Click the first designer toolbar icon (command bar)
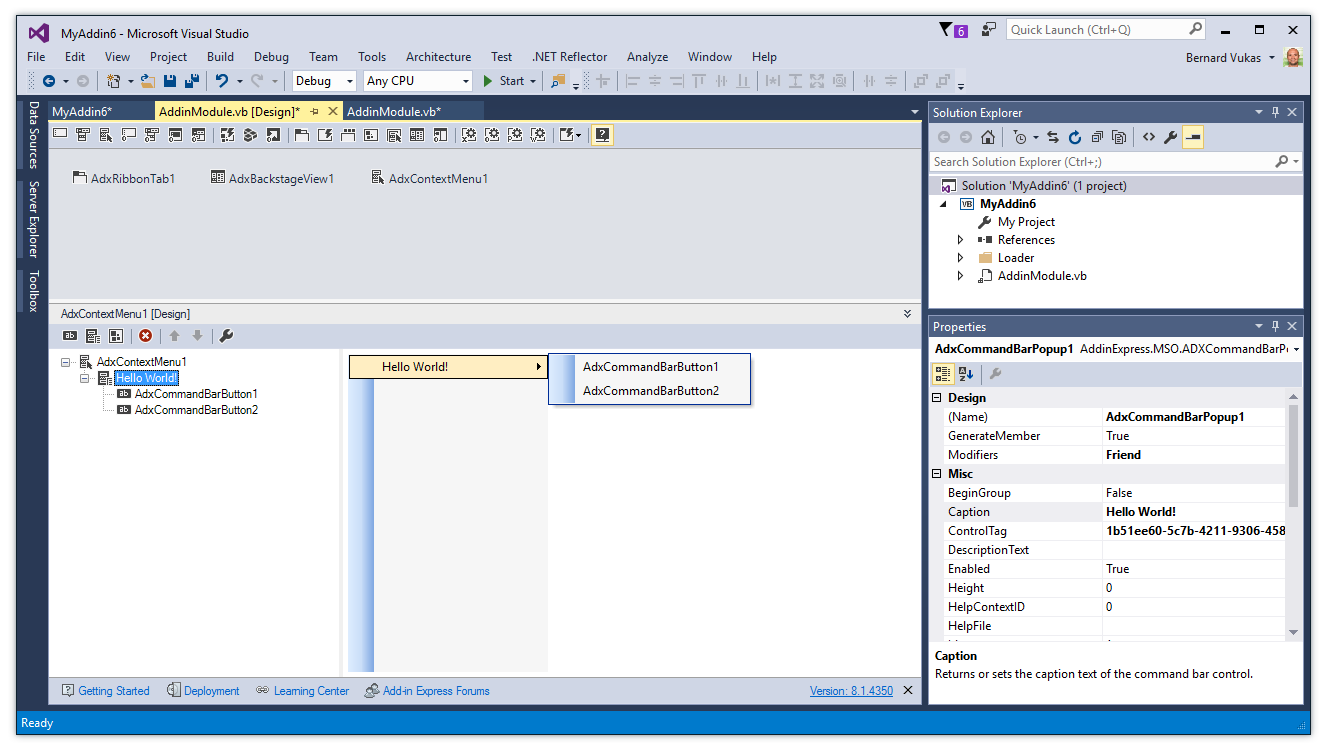Viewport: 1322px width, 745px height. point(60,135)
